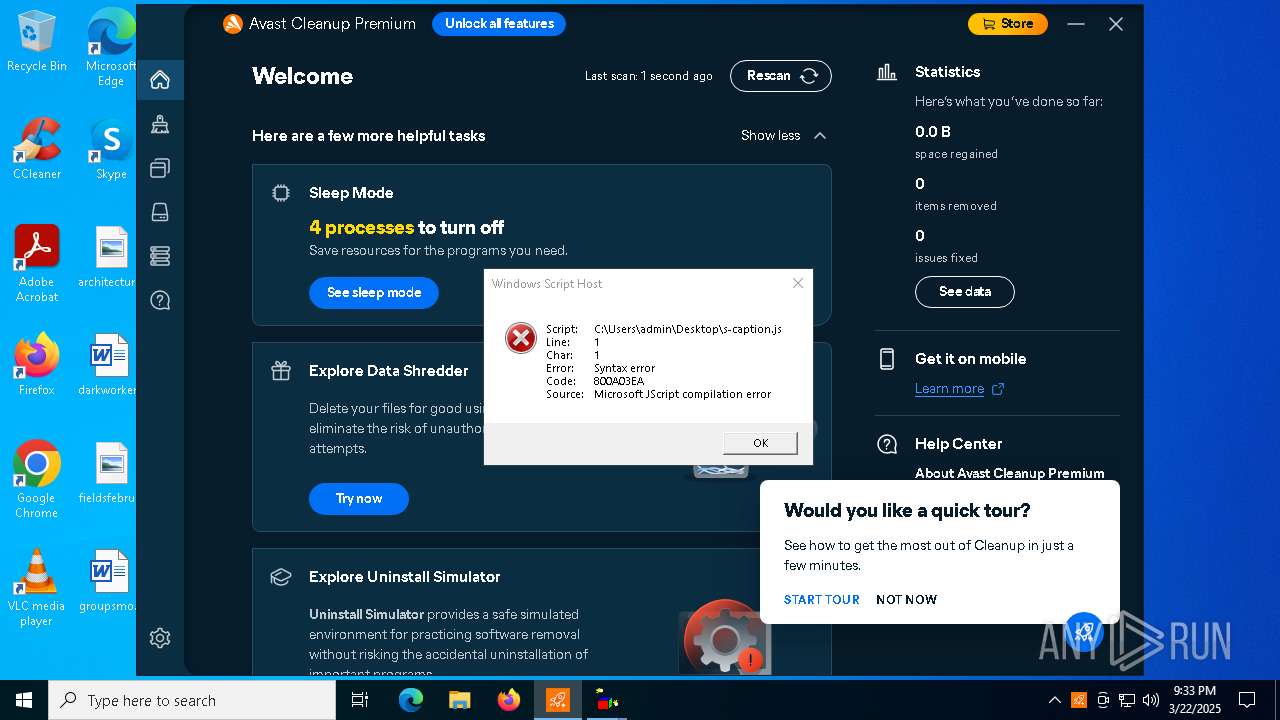Open the notification center icon
This screenshot has height=720, width=1280.
tap(1247, 700)
